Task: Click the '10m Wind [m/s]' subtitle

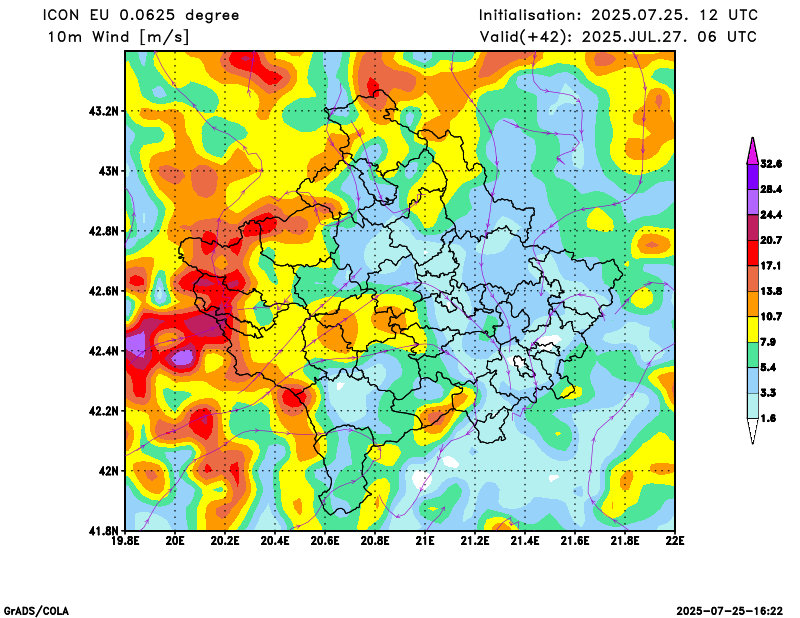Action: click(x=118, y=37)
